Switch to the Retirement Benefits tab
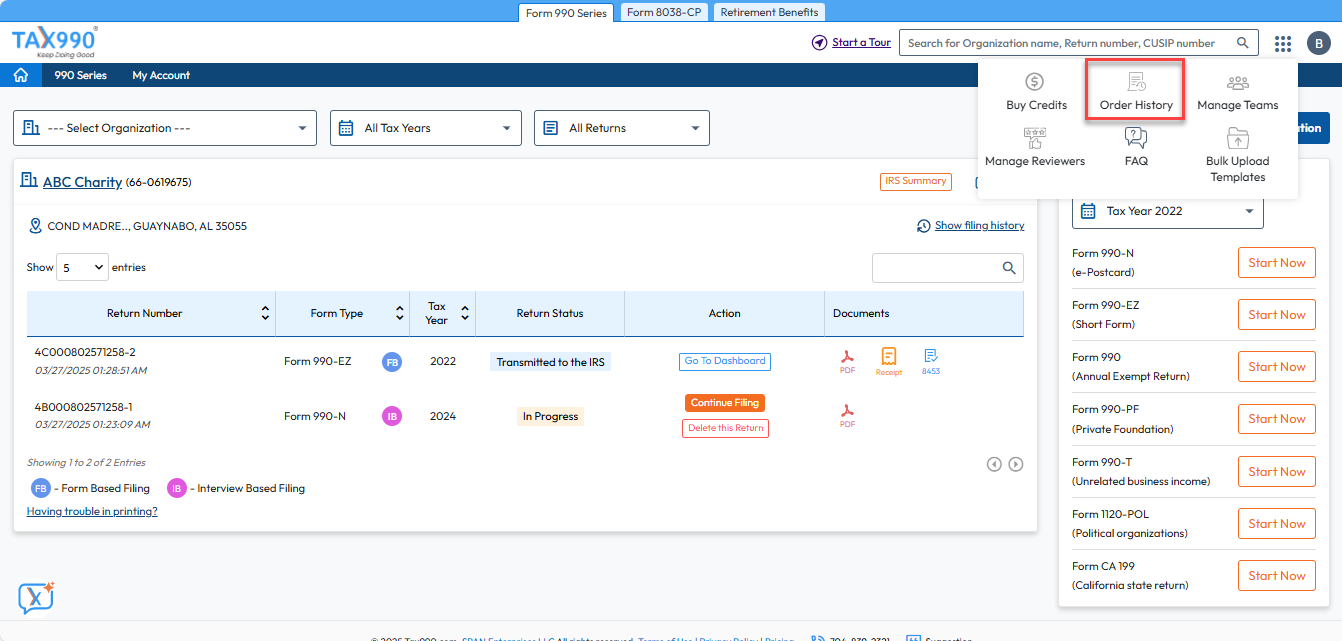Screen dimensions: 1342x641 click(x=770, y=13)
